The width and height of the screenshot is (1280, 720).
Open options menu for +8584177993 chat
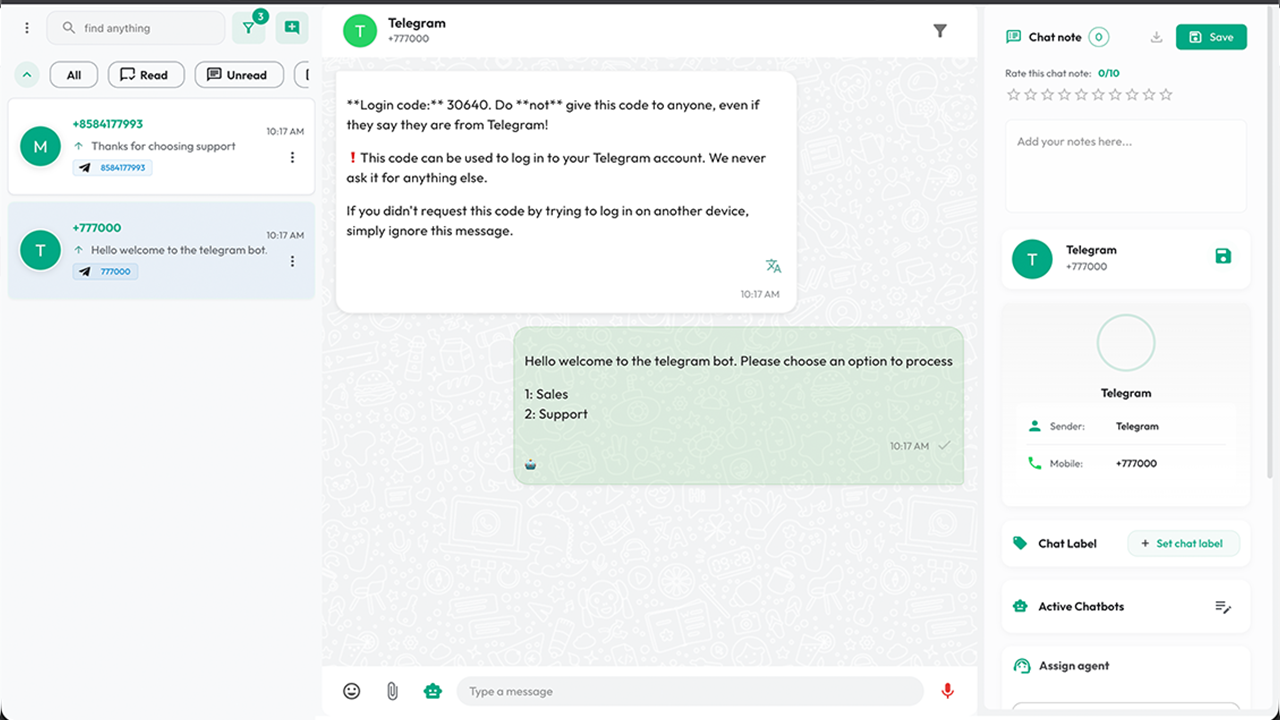292,157
